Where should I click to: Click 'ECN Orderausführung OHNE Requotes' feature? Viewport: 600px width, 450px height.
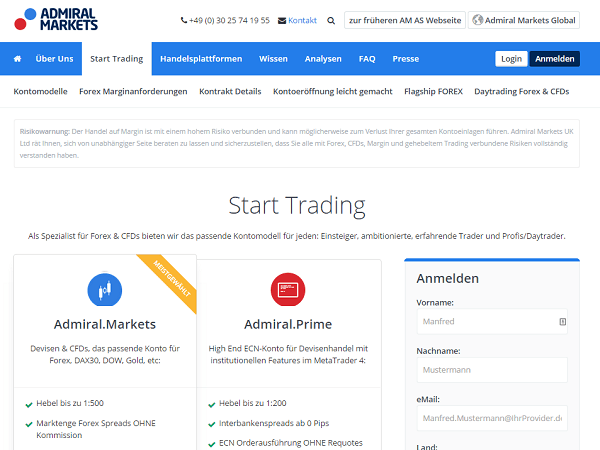click(x=291, y=443)
